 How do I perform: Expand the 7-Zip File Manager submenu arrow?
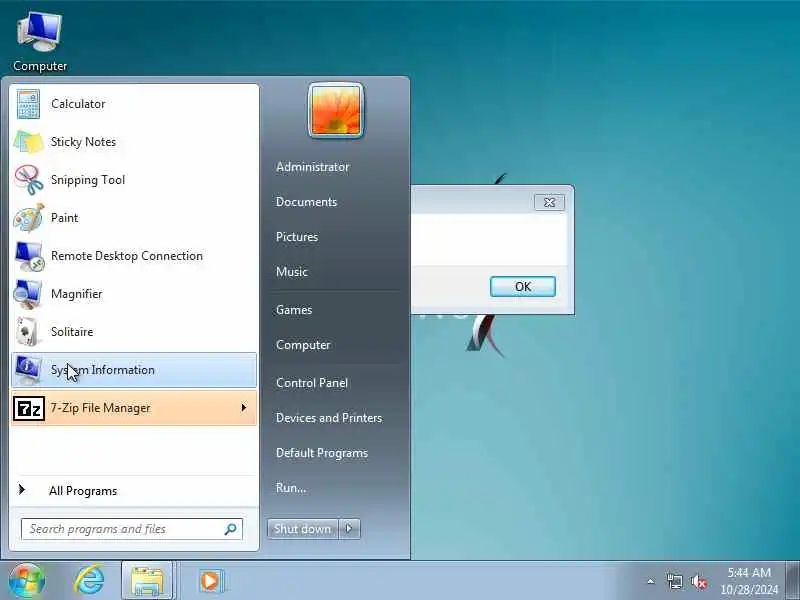pyautogui.click(x=244, y=408)
